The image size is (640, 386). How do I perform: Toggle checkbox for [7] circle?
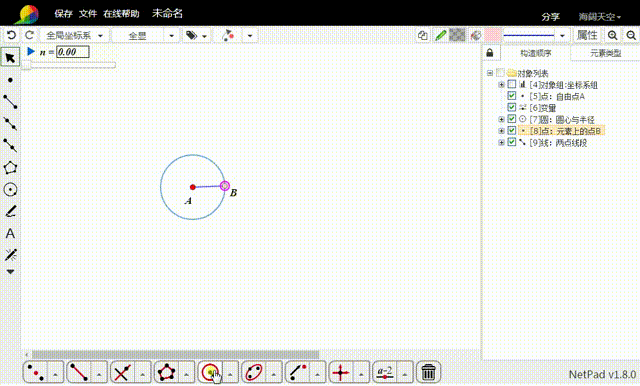511,119
